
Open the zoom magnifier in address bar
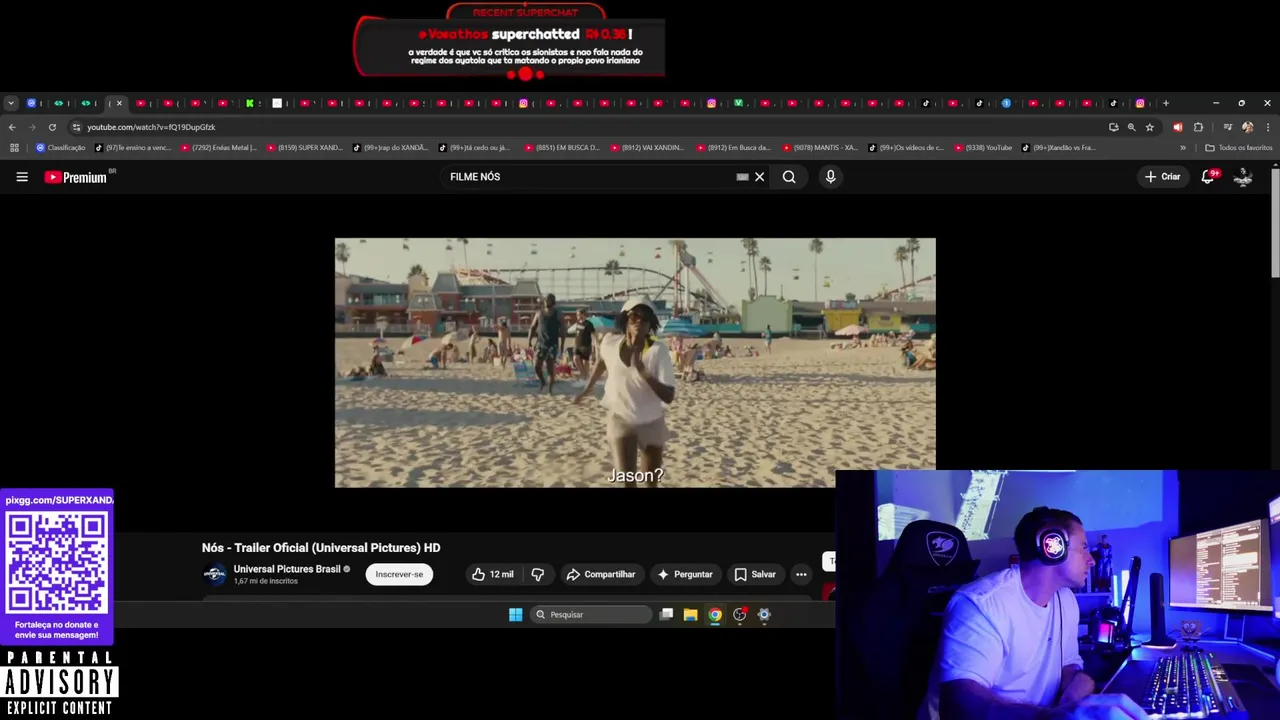coord(1131,127)
